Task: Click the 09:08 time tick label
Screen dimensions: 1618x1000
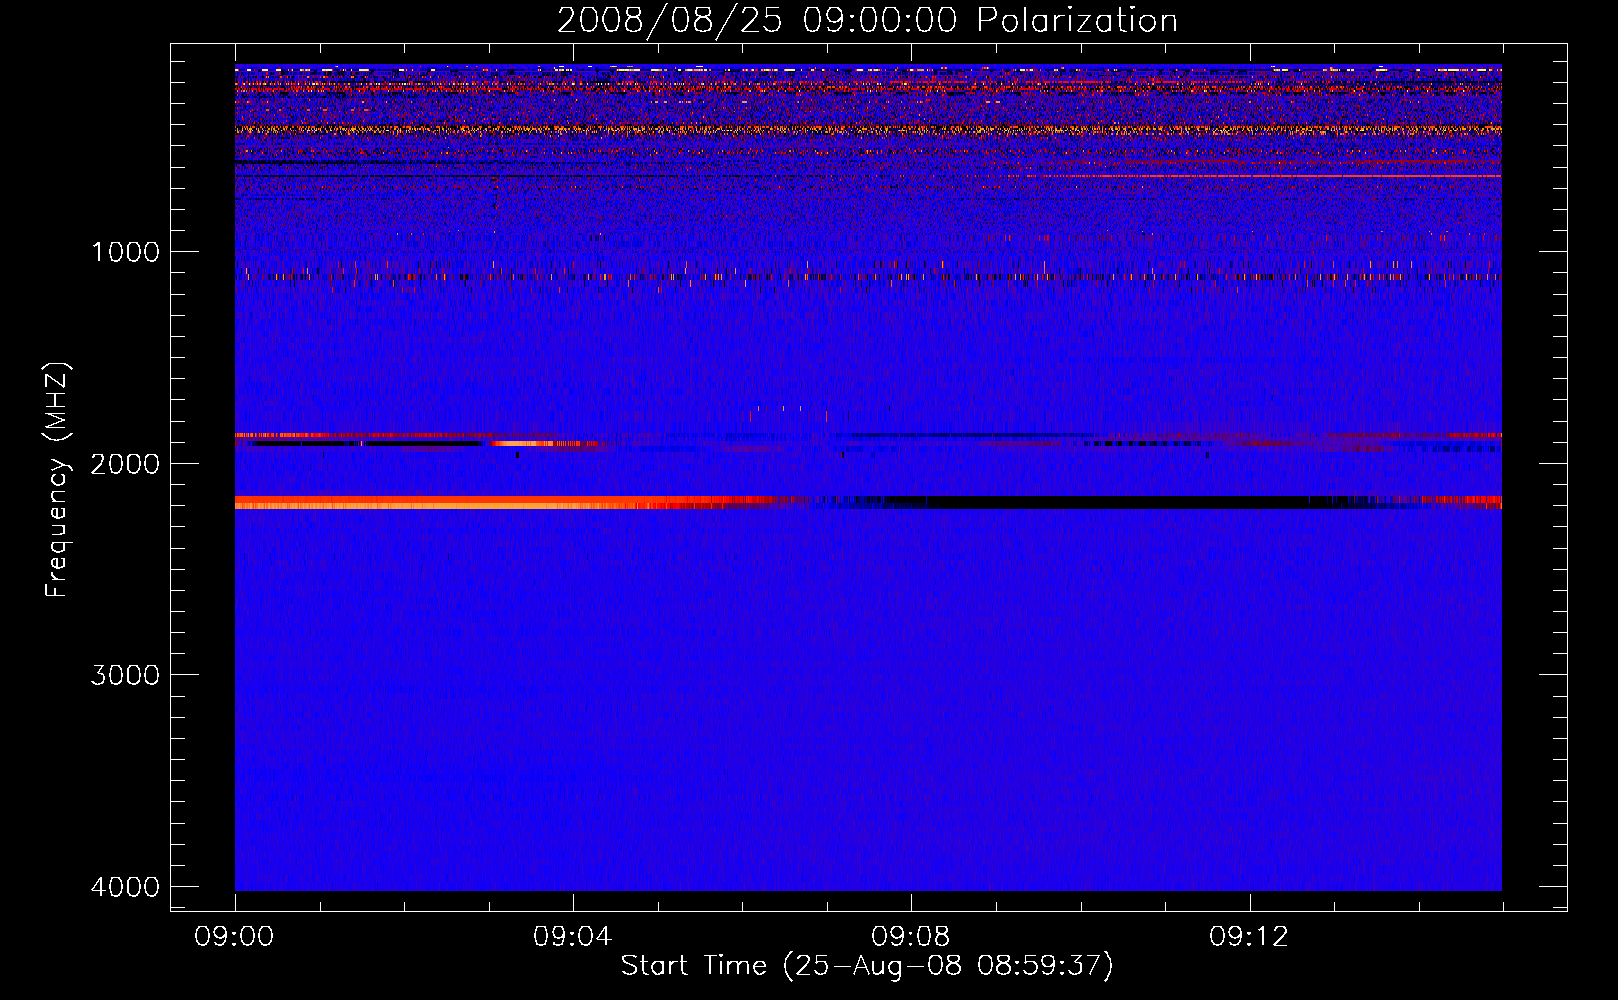Action: (911, 937)
